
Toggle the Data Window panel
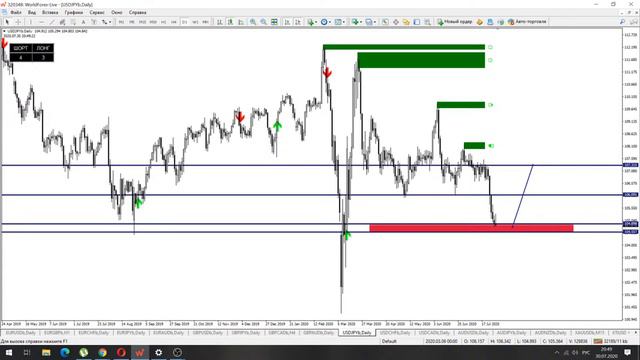(396, 22)
